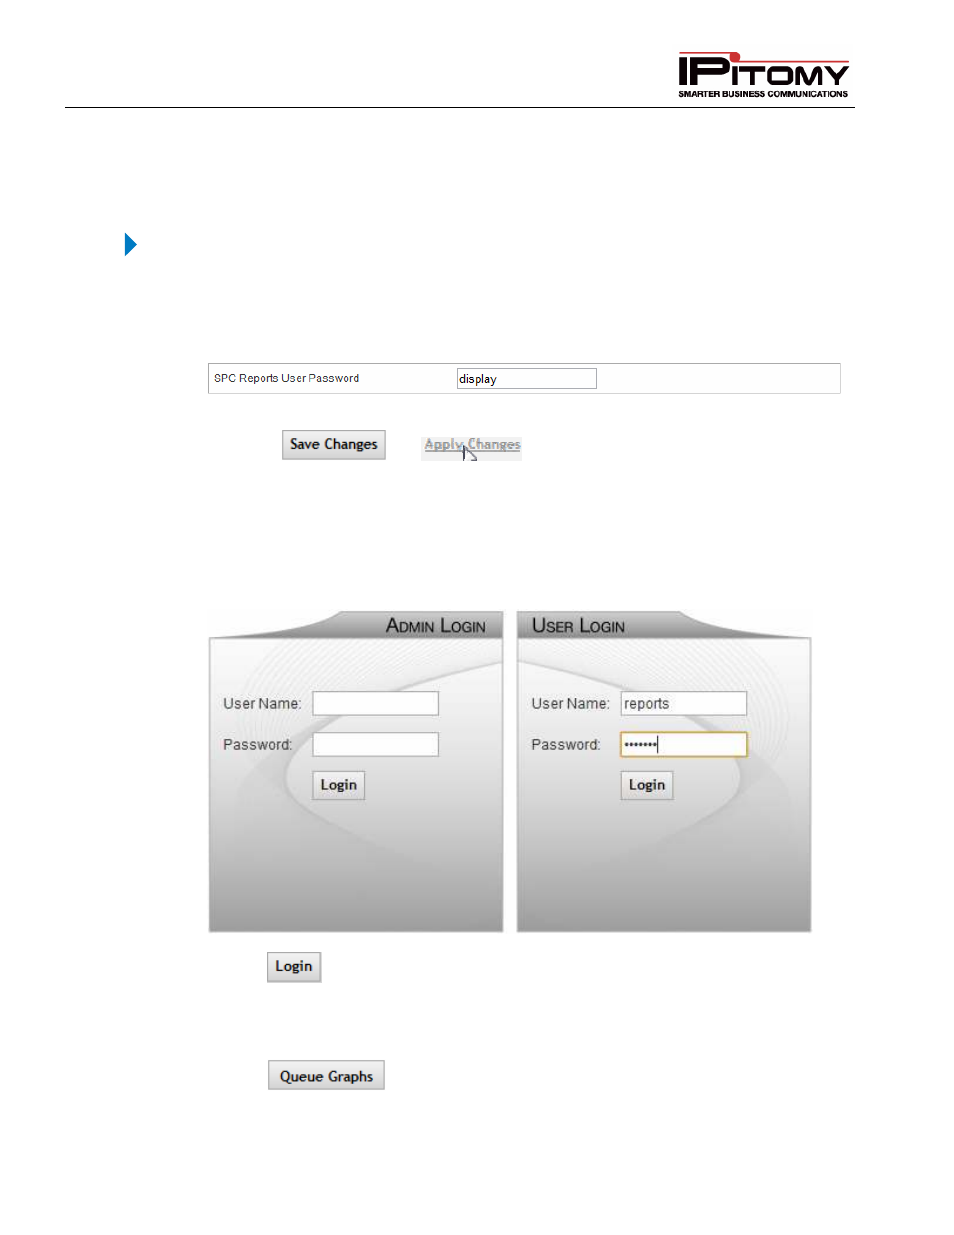Screen dimensions: 954x1235
Task: Click the User Login heading
Action: [578, 626]
